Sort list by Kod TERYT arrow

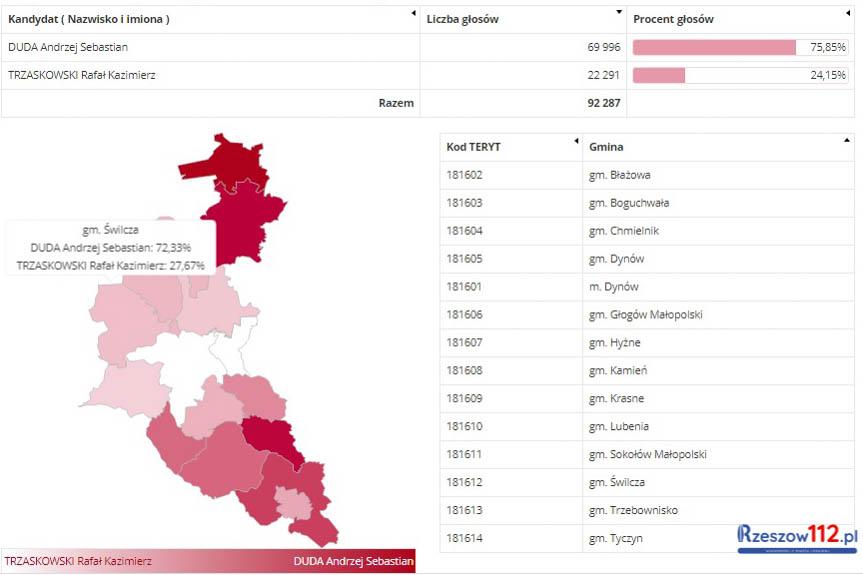point(576,140)
